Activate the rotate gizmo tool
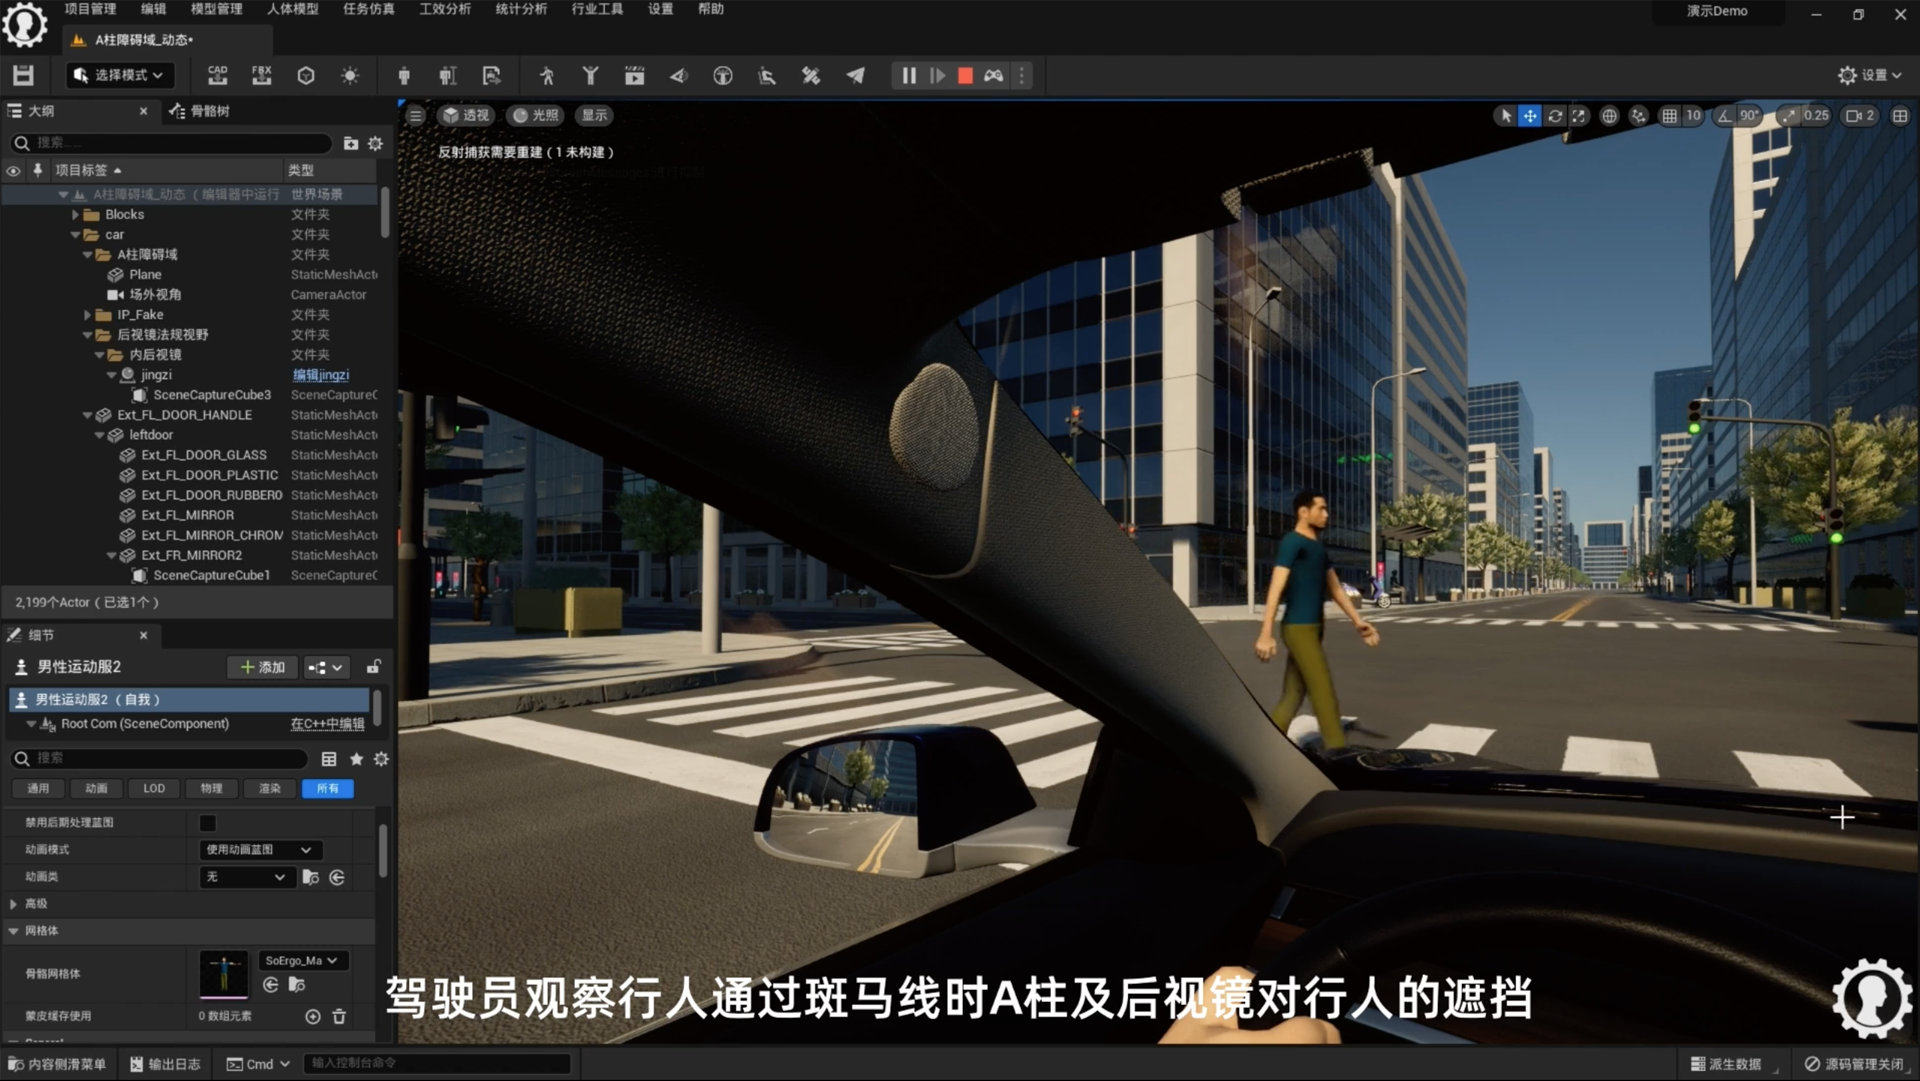Screen dimensions: 1920x1081 [x=1555, y=116]
